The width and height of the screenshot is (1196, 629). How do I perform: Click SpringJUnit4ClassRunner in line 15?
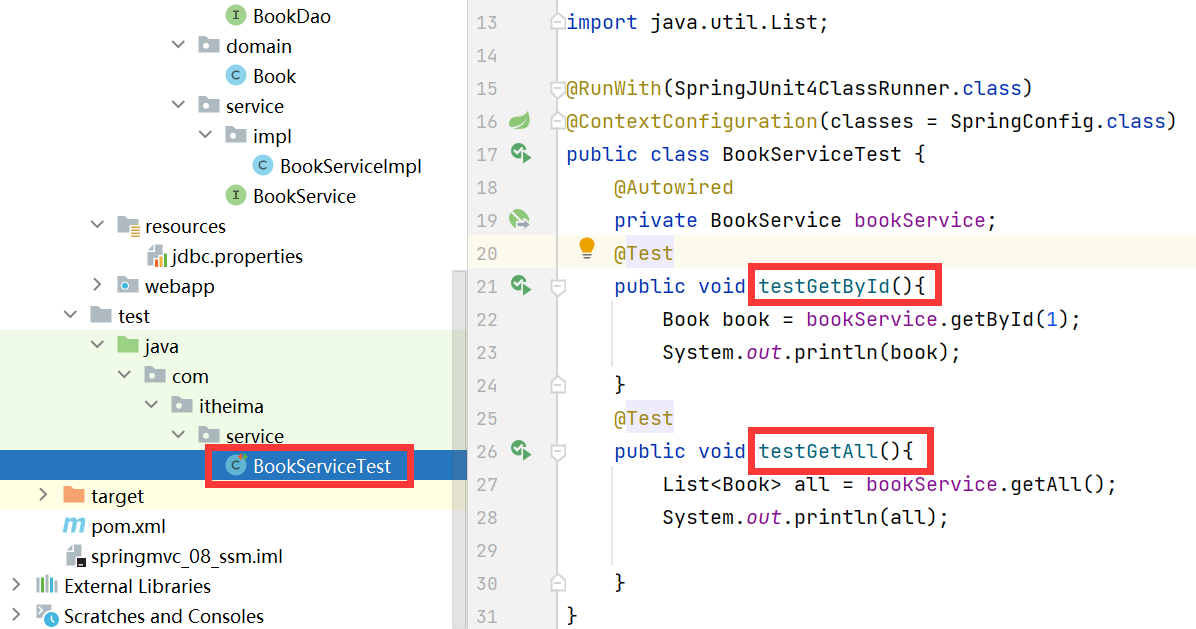[x=812, y=88]
